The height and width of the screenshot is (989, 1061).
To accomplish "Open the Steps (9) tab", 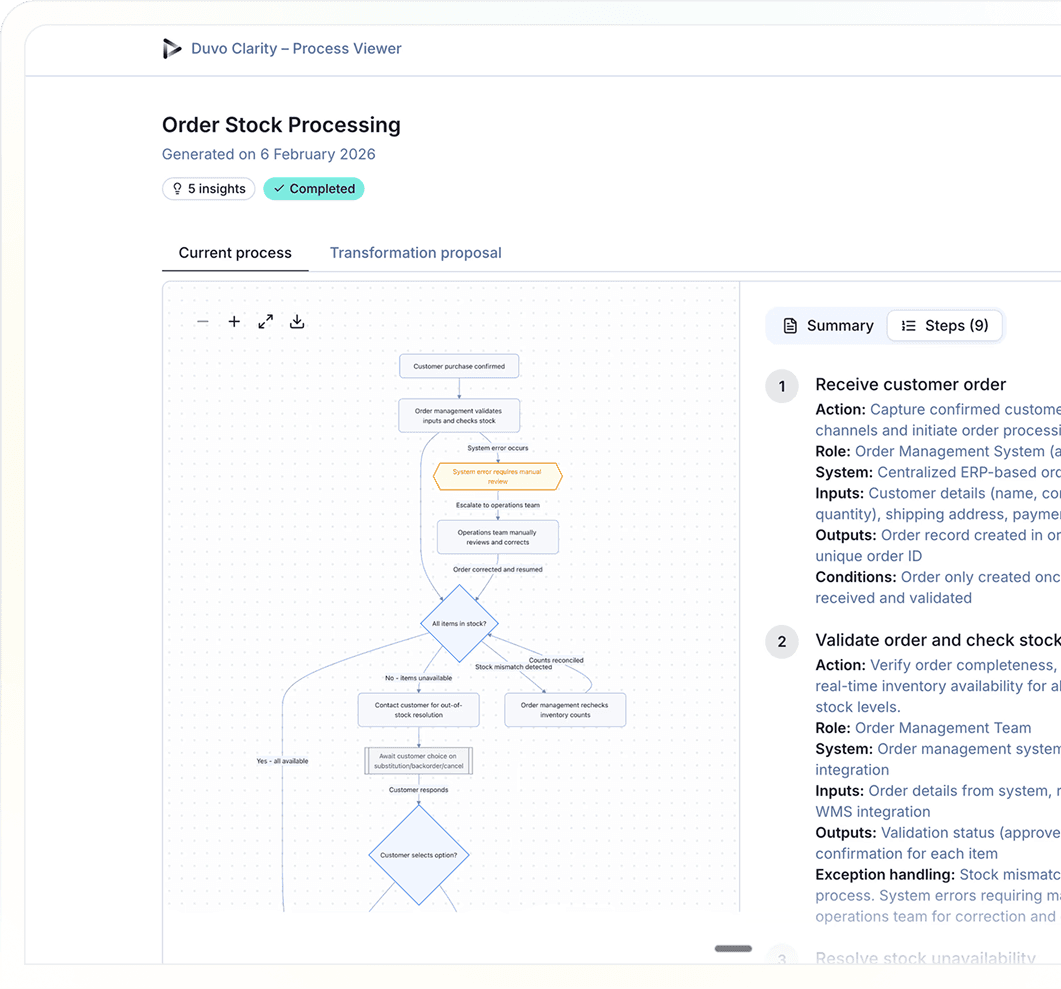I will point(944,325).
